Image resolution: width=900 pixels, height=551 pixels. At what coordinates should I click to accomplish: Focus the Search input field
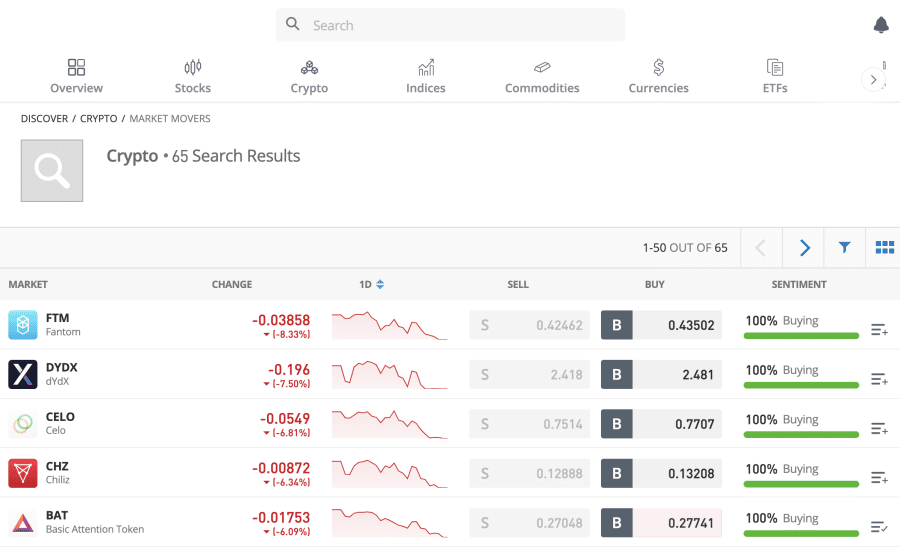click(450, 25)
